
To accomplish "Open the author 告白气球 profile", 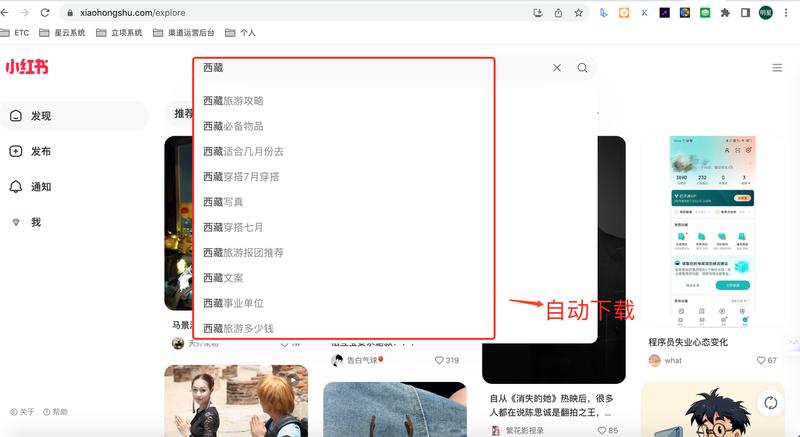I will point(357,361).
